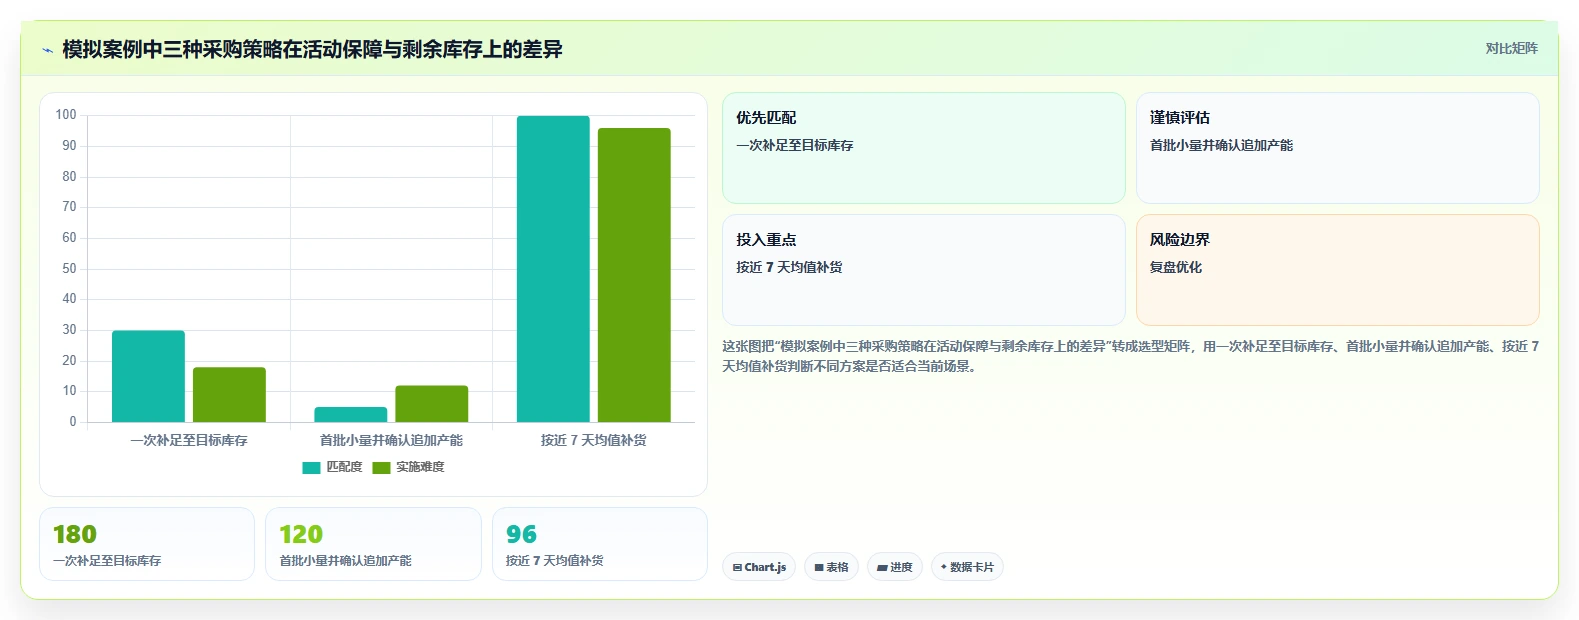Click the title 模拟案例中三种采购策略 heading
Viewport: 1579px width, 620px height.
coord(312,49)
